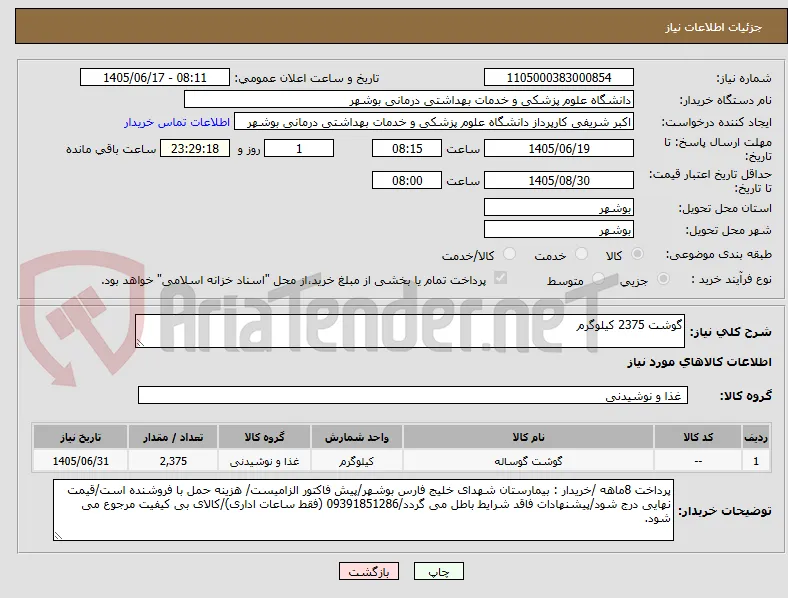The height and width of the screenshot is (598, 788).
Task: Click the گروه کالا column header
Action: pos(264,437)
